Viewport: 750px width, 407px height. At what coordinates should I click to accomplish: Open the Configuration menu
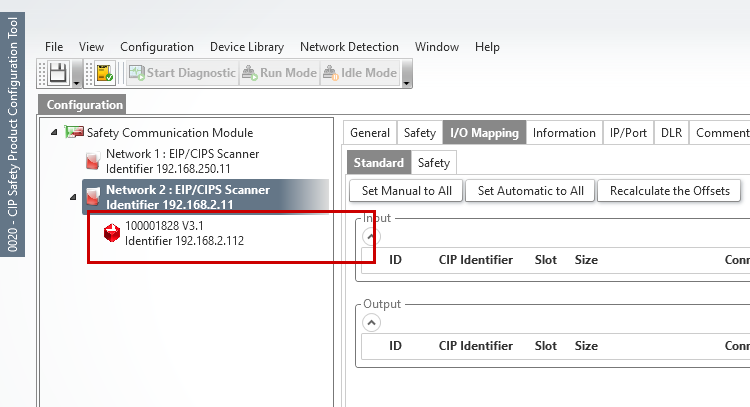point(157,47)
